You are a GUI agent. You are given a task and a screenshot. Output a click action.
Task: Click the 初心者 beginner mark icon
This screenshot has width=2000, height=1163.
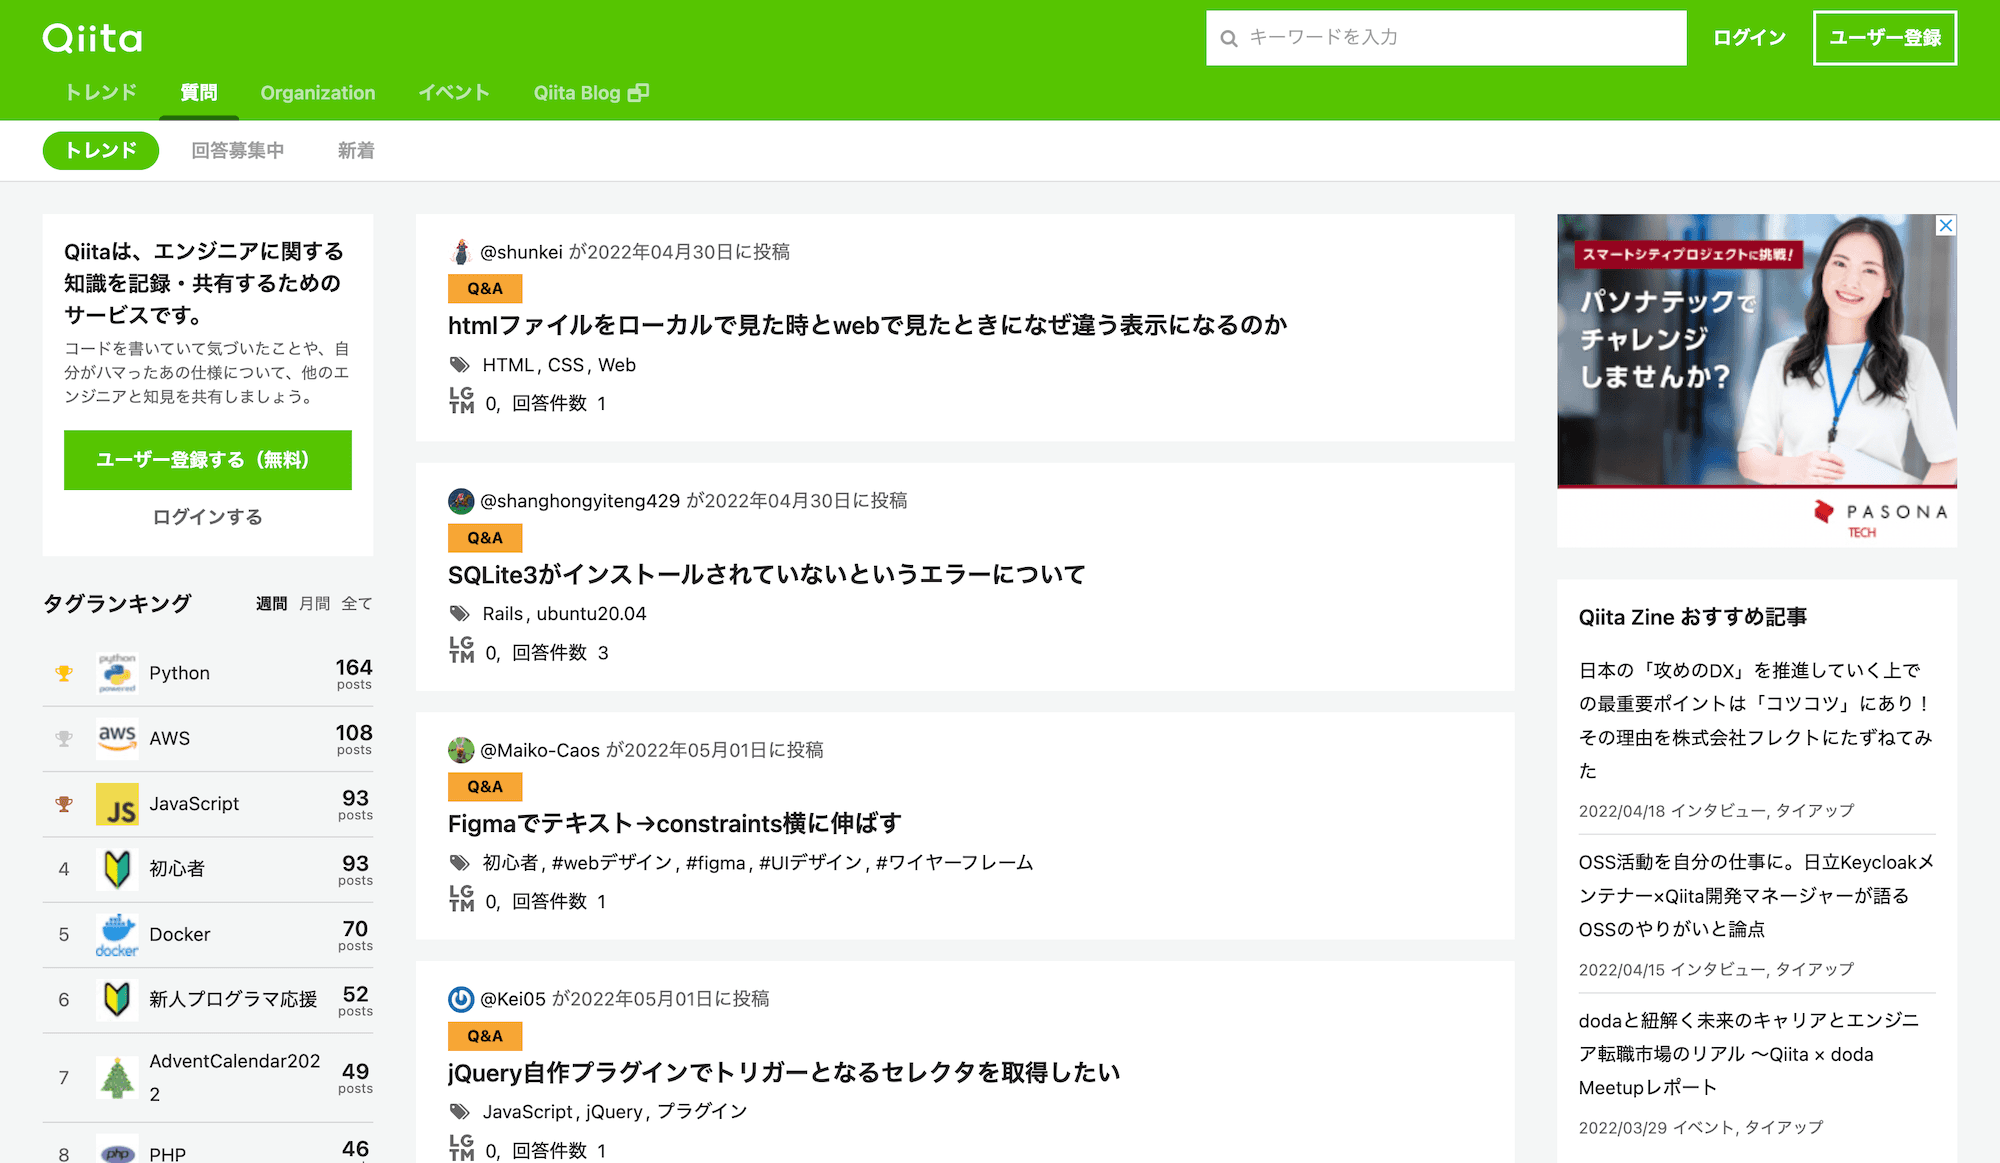tap(117, 869)
